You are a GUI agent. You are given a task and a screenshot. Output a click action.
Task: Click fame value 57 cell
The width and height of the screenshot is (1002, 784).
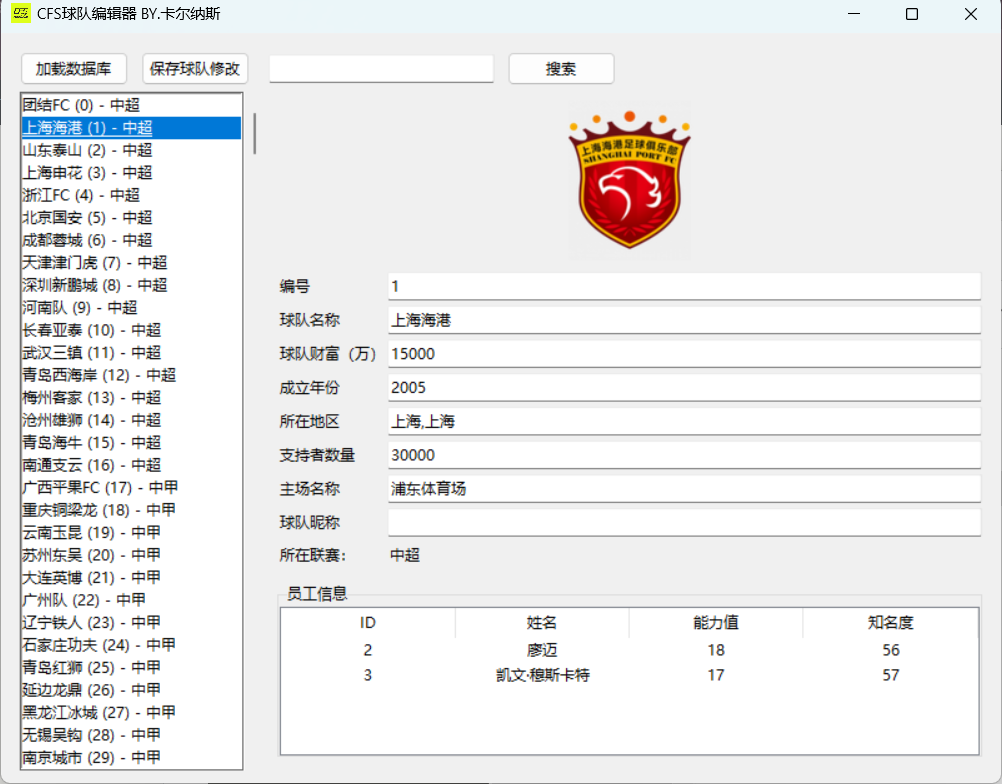891,675
